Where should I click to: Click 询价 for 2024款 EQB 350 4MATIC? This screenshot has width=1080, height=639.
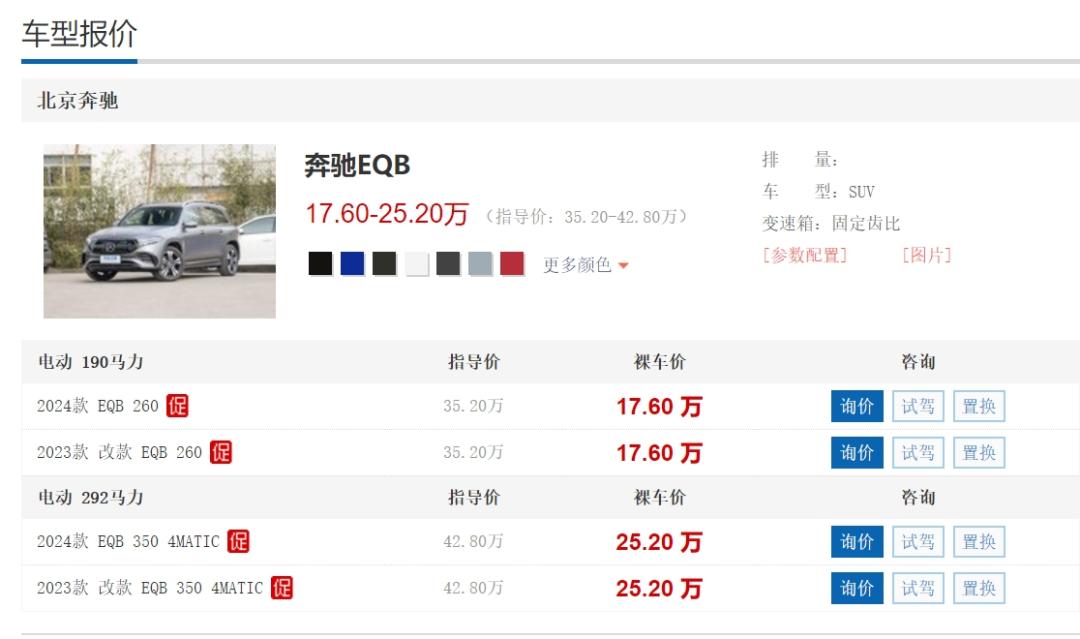pyautogui.click(x=857, y=541)
